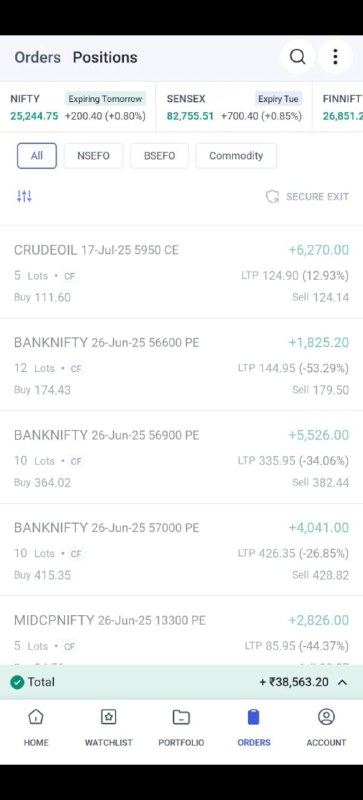Select the NSEFO filter chip

(x=93, y=156)
